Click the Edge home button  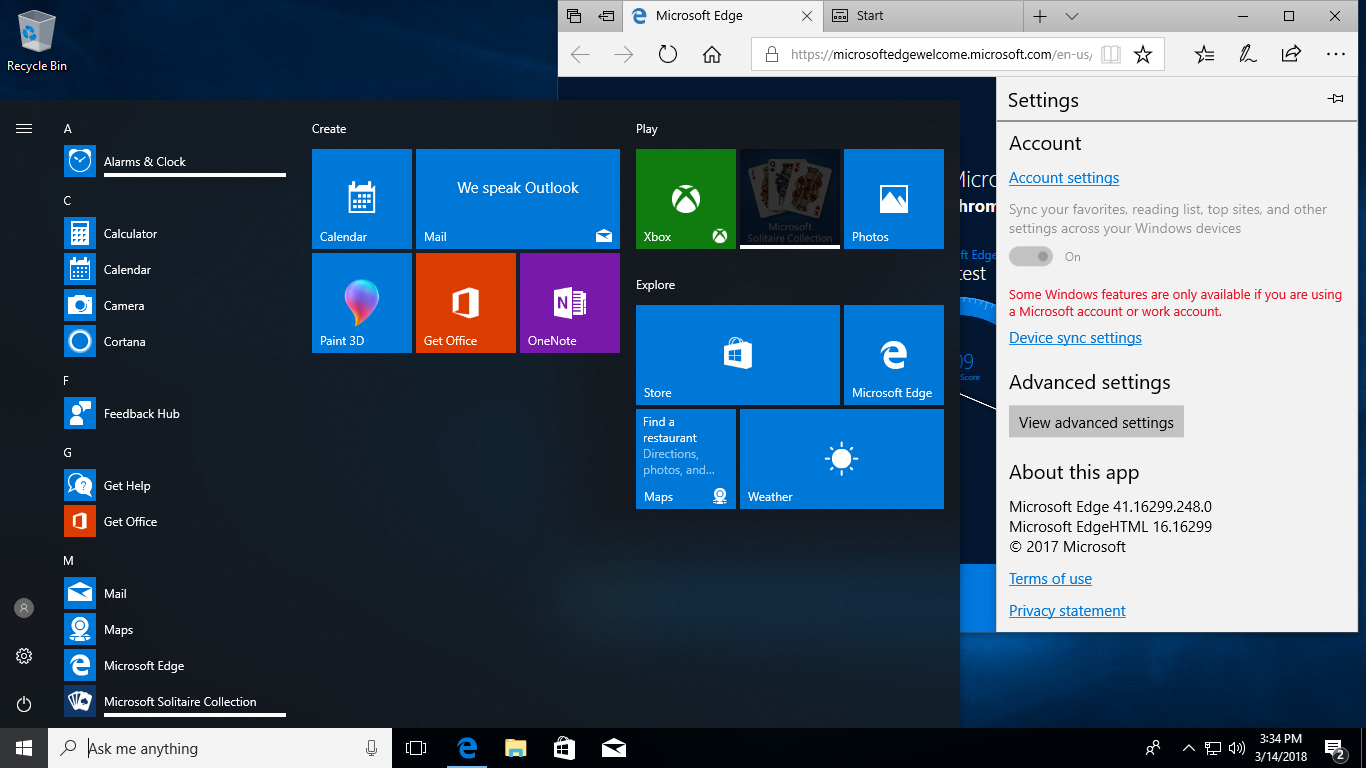click(712, 55)
